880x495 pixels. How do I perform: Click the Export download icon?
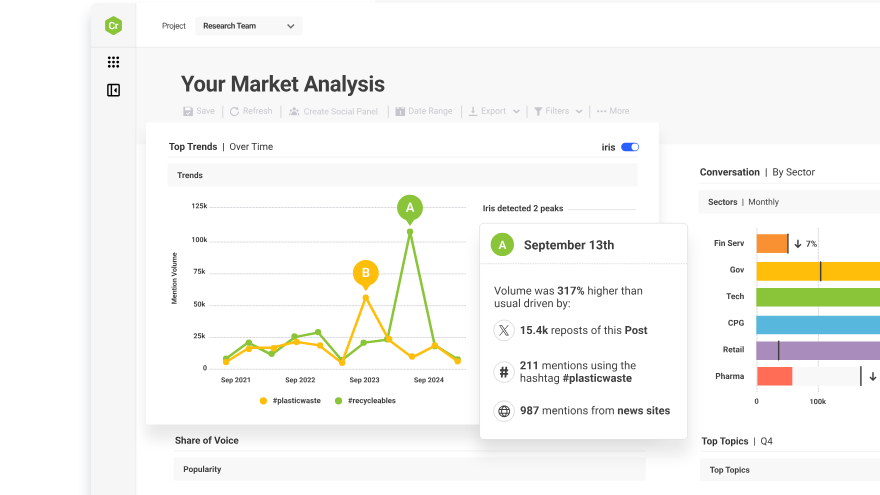tap(473, 111)
